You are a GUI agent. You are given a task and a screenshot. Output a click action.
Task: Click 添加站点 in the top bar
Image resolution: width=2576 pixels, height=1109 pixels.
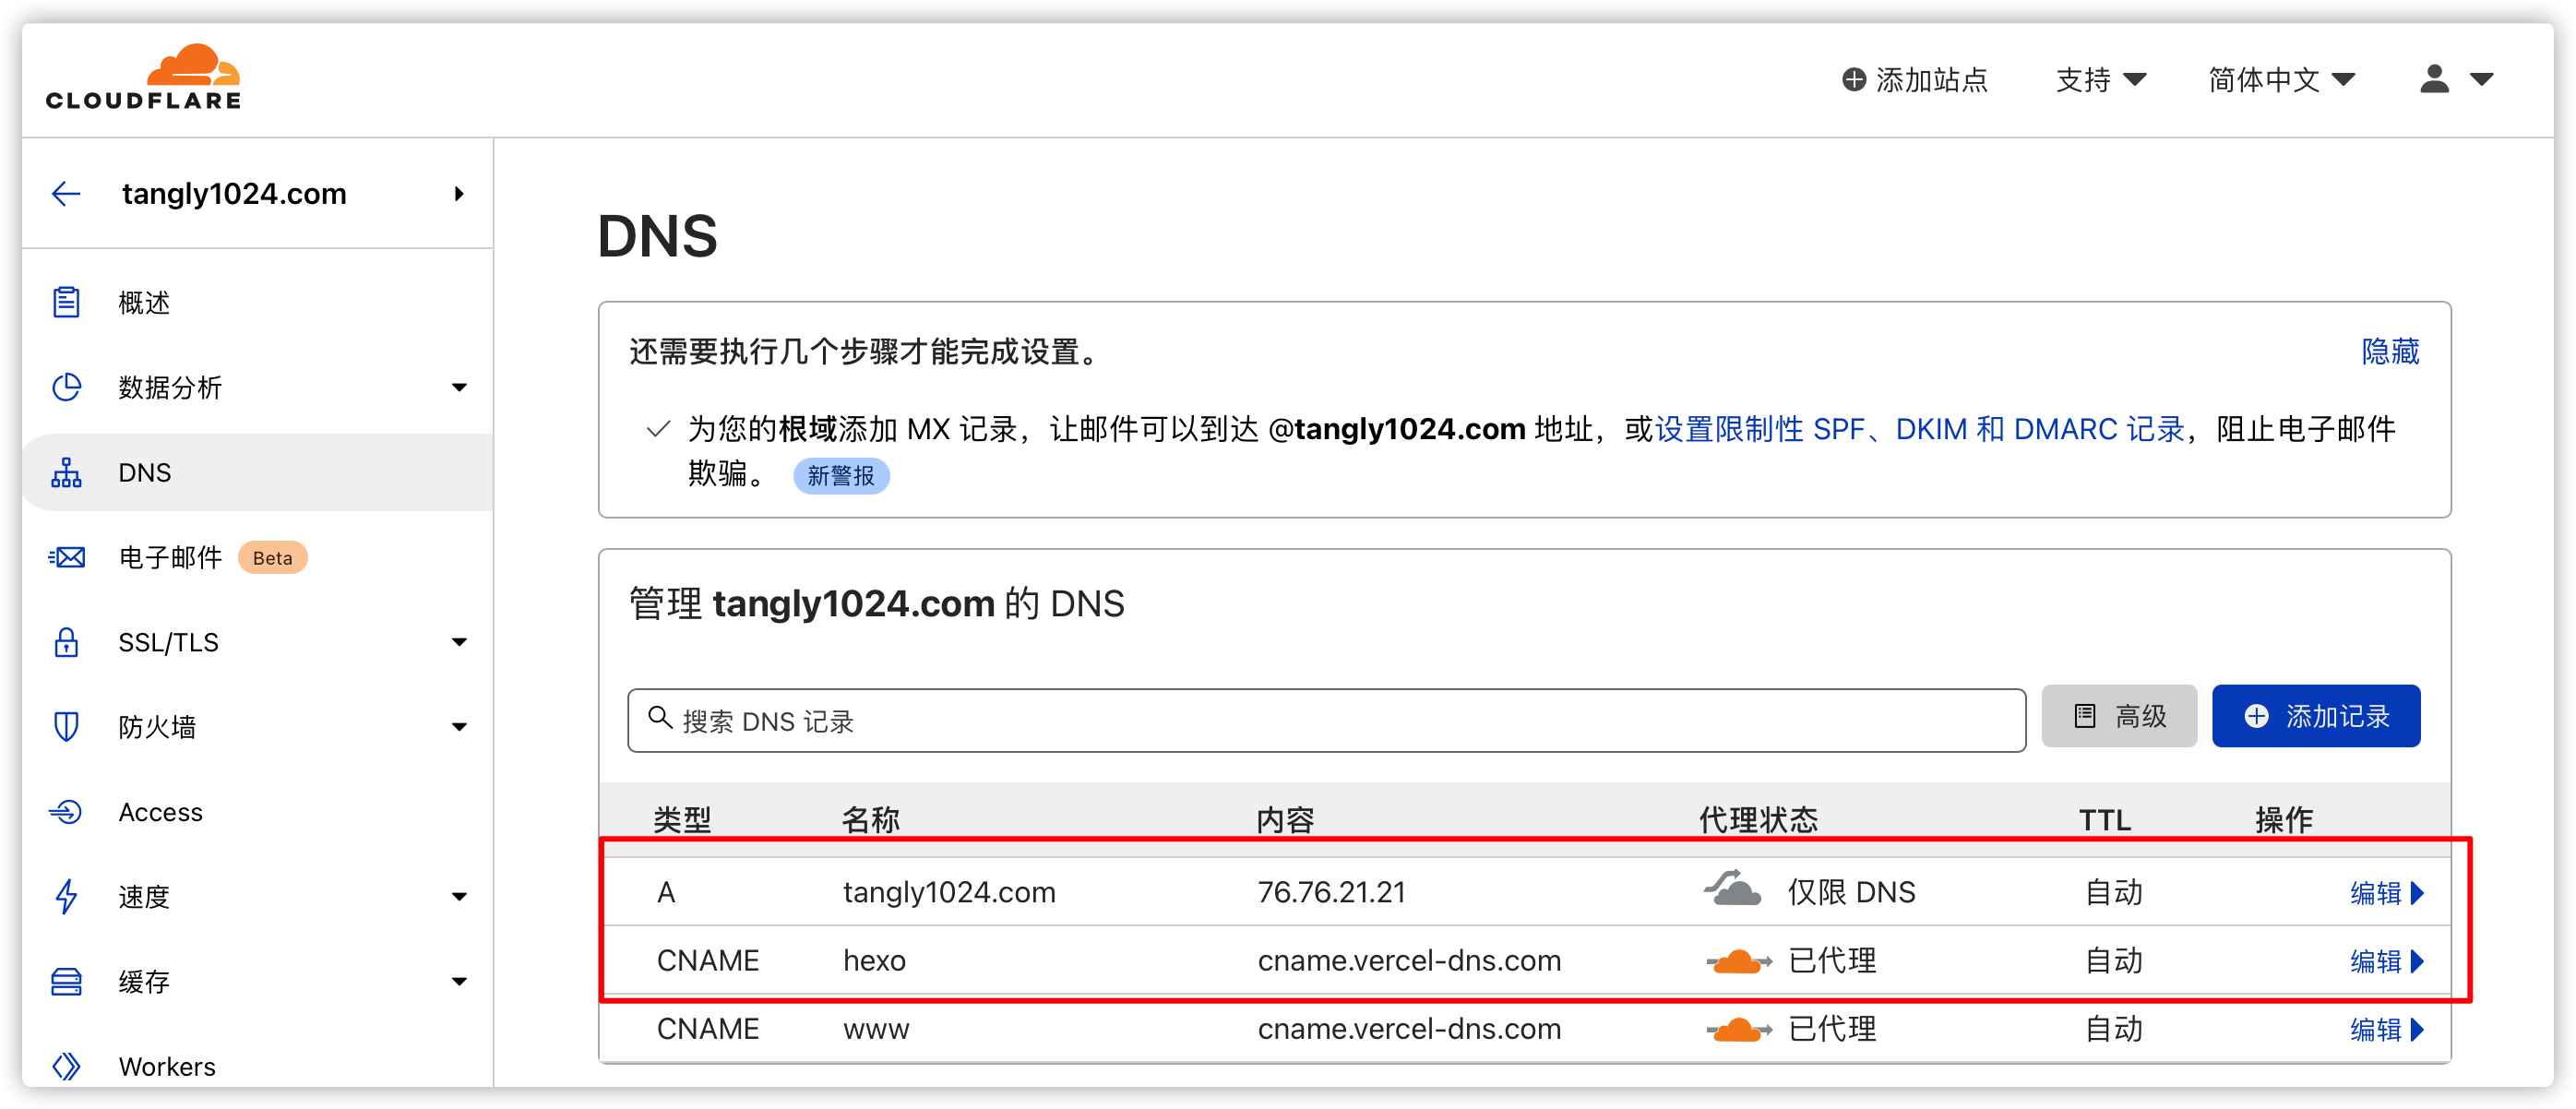tap(1915, 80)
